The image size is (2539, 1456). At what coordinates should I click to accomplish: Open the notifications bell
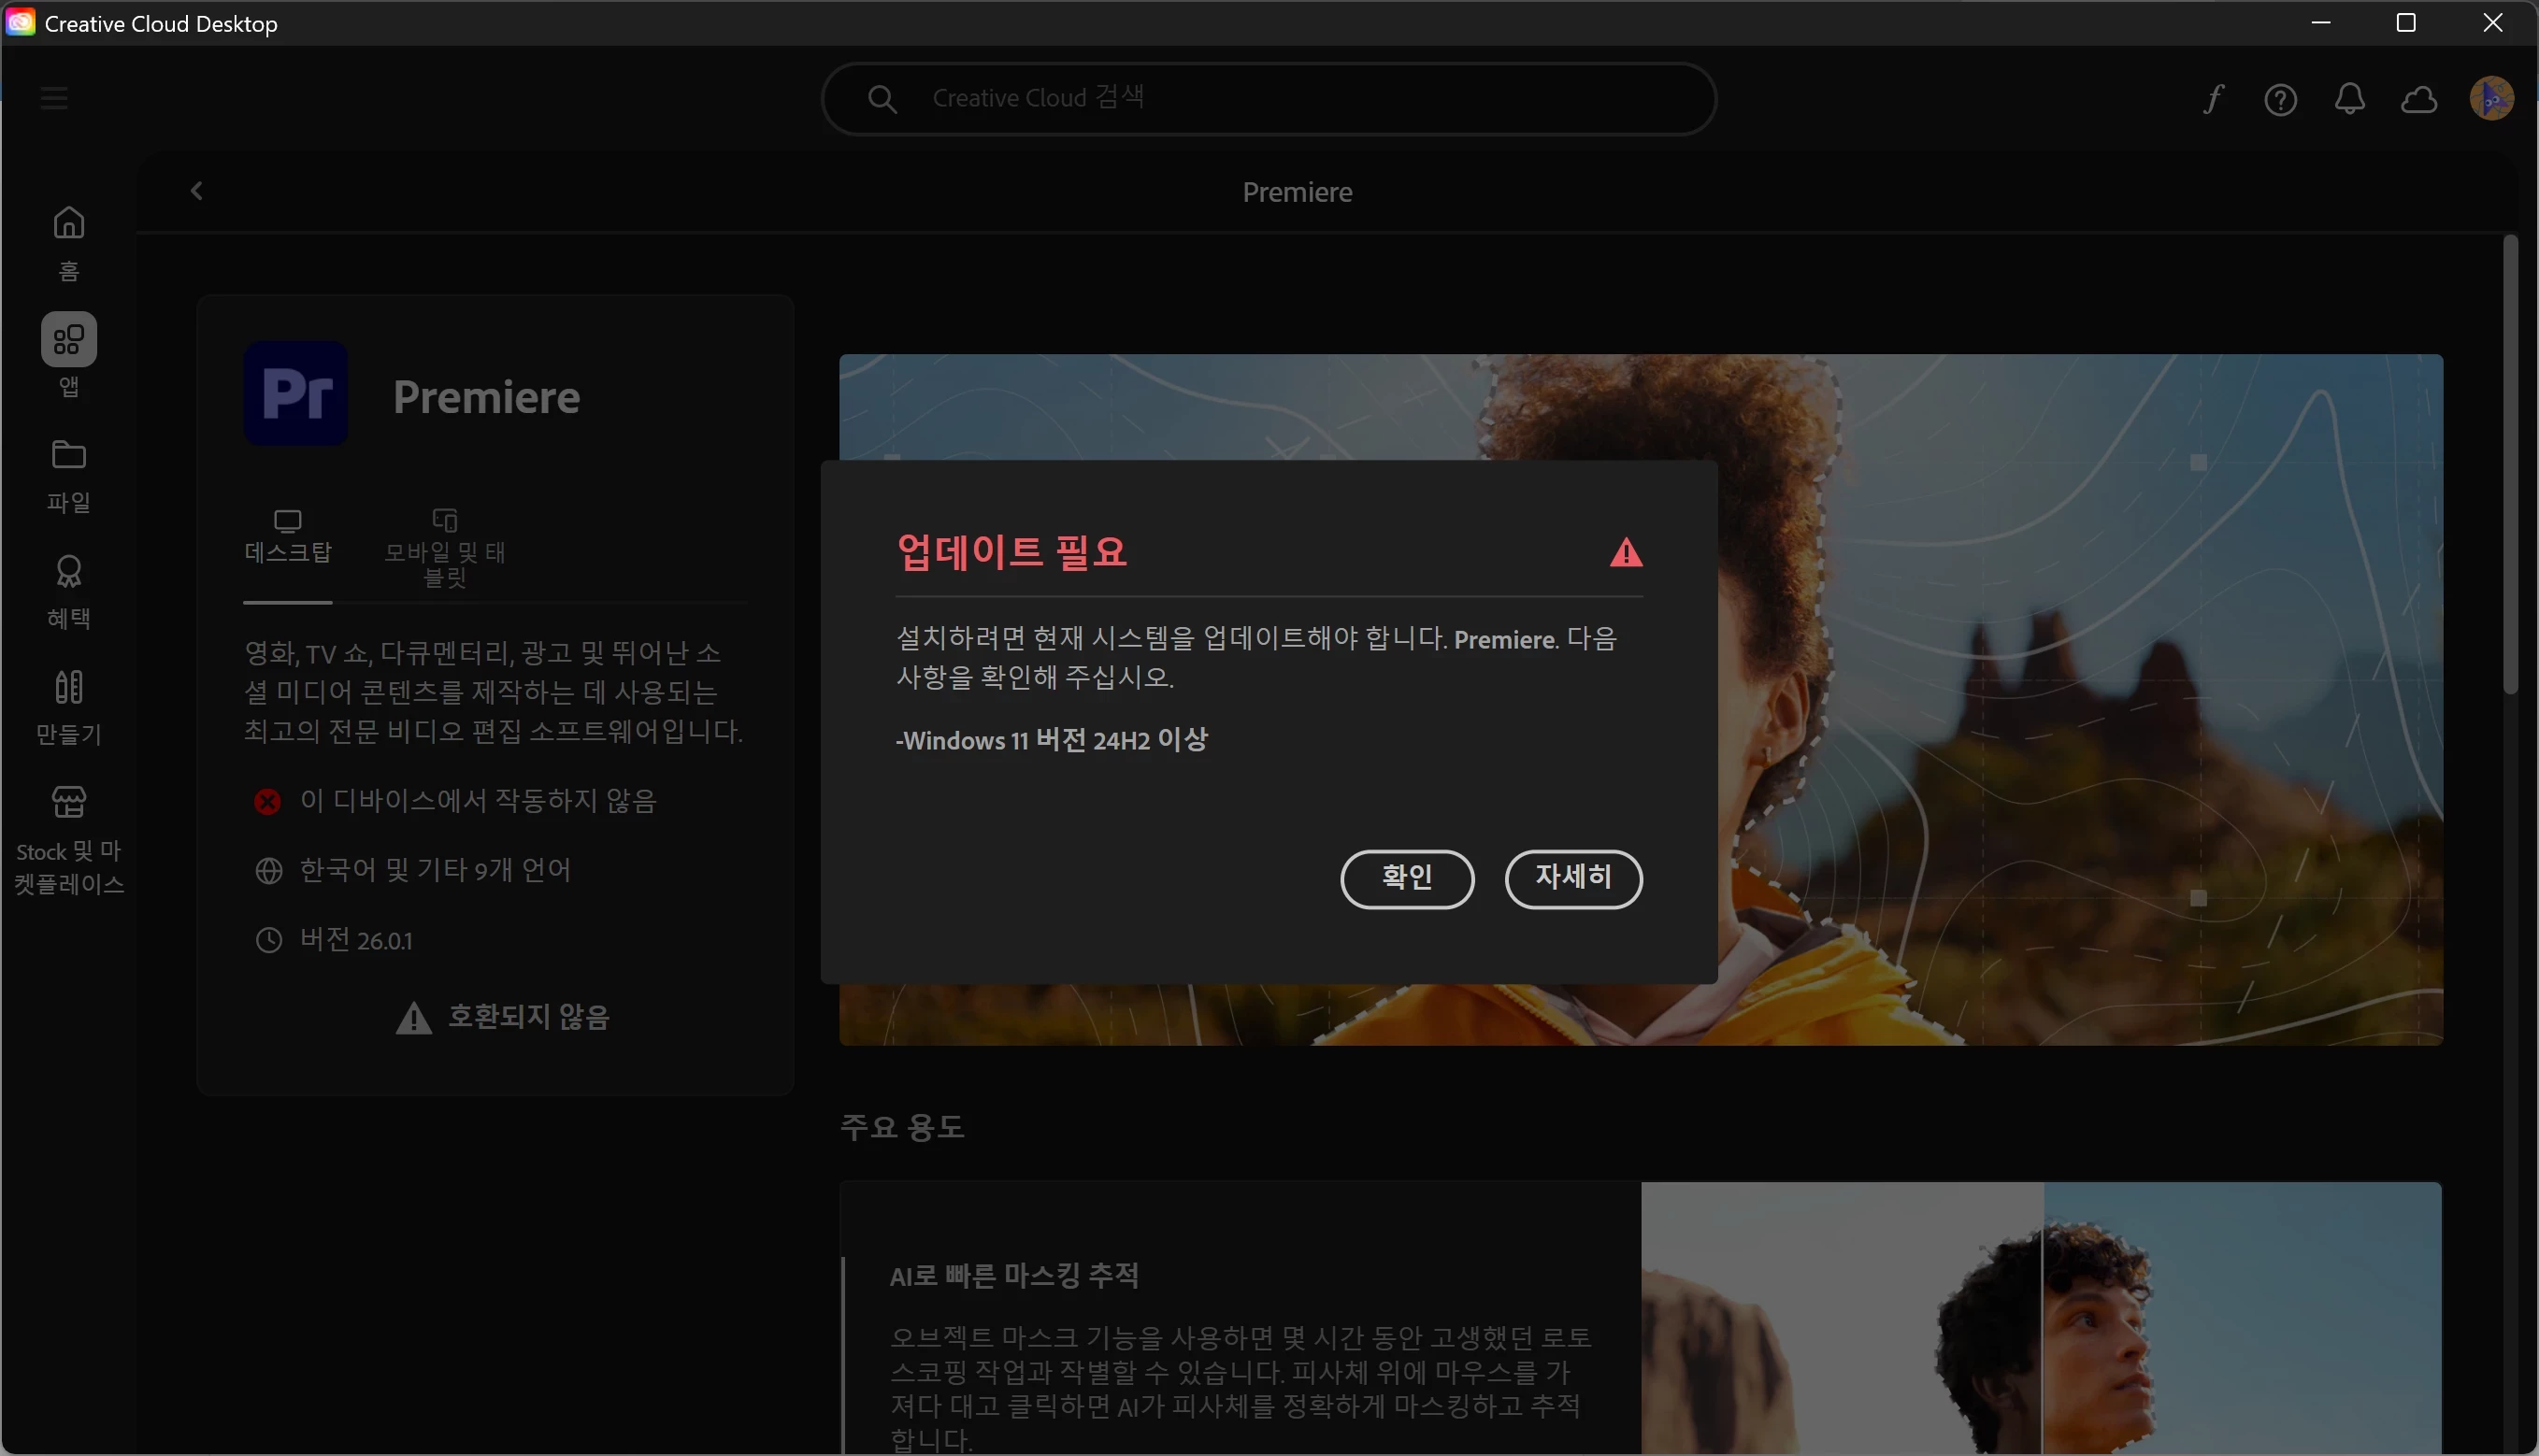2350,99
